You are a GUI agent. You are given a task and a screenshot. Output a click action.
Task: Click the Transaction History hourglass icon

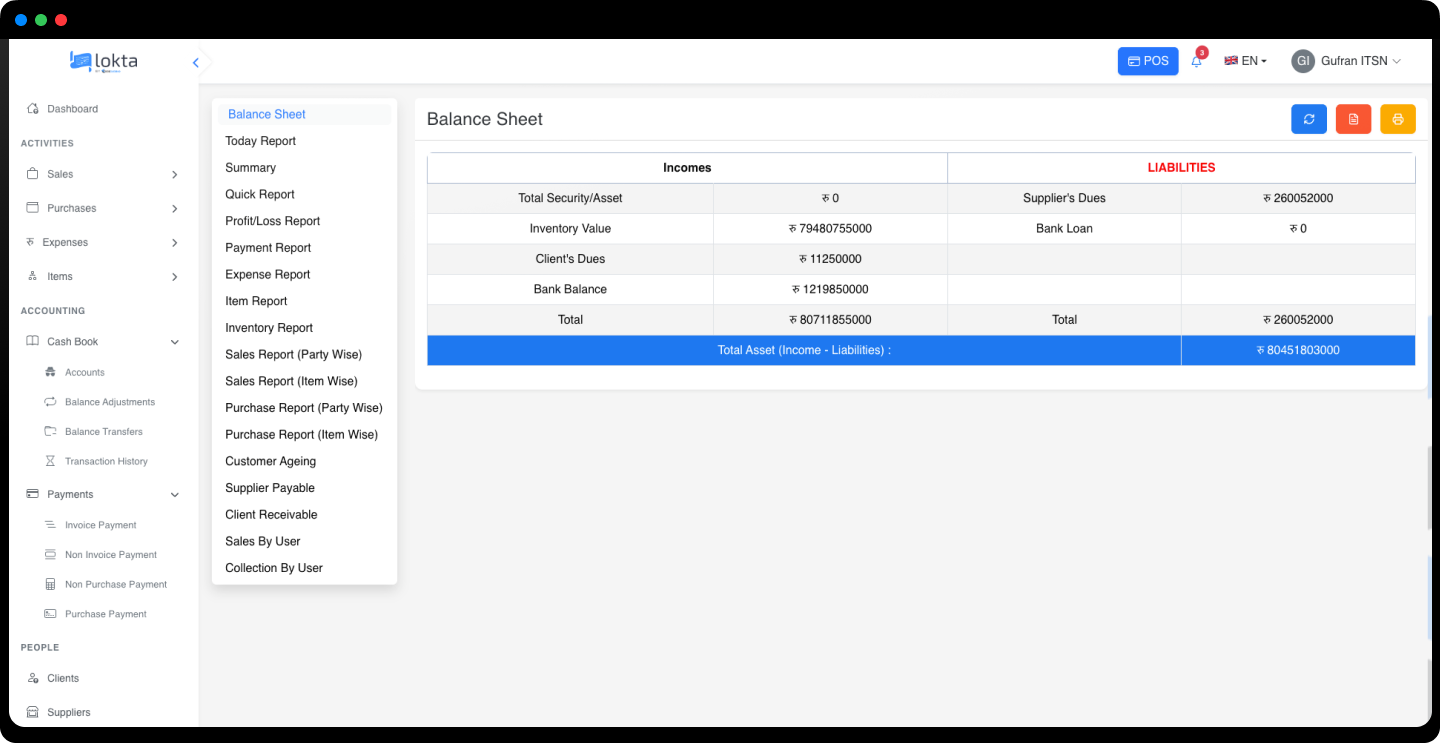pyautogui.click(x=51, y=461)
